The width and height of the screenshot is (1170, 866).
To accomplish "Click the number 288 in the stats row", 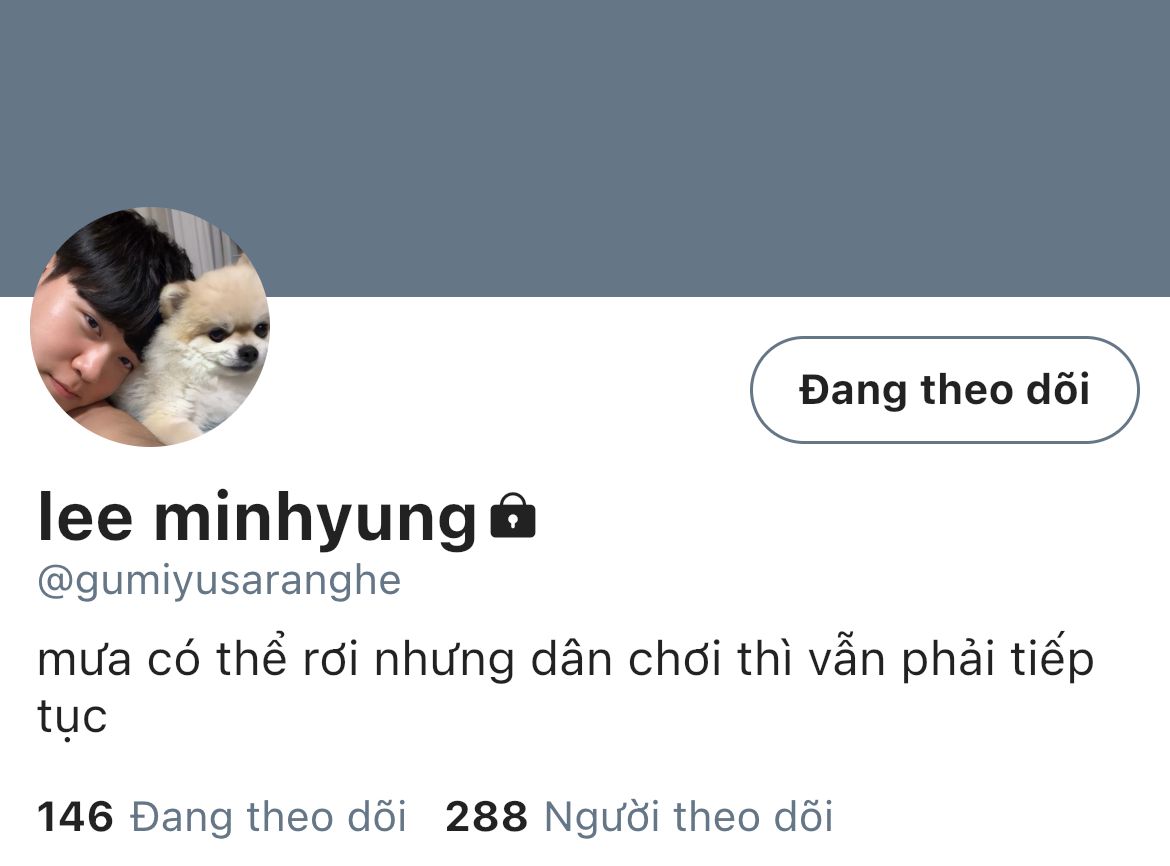I will point(487,816).
